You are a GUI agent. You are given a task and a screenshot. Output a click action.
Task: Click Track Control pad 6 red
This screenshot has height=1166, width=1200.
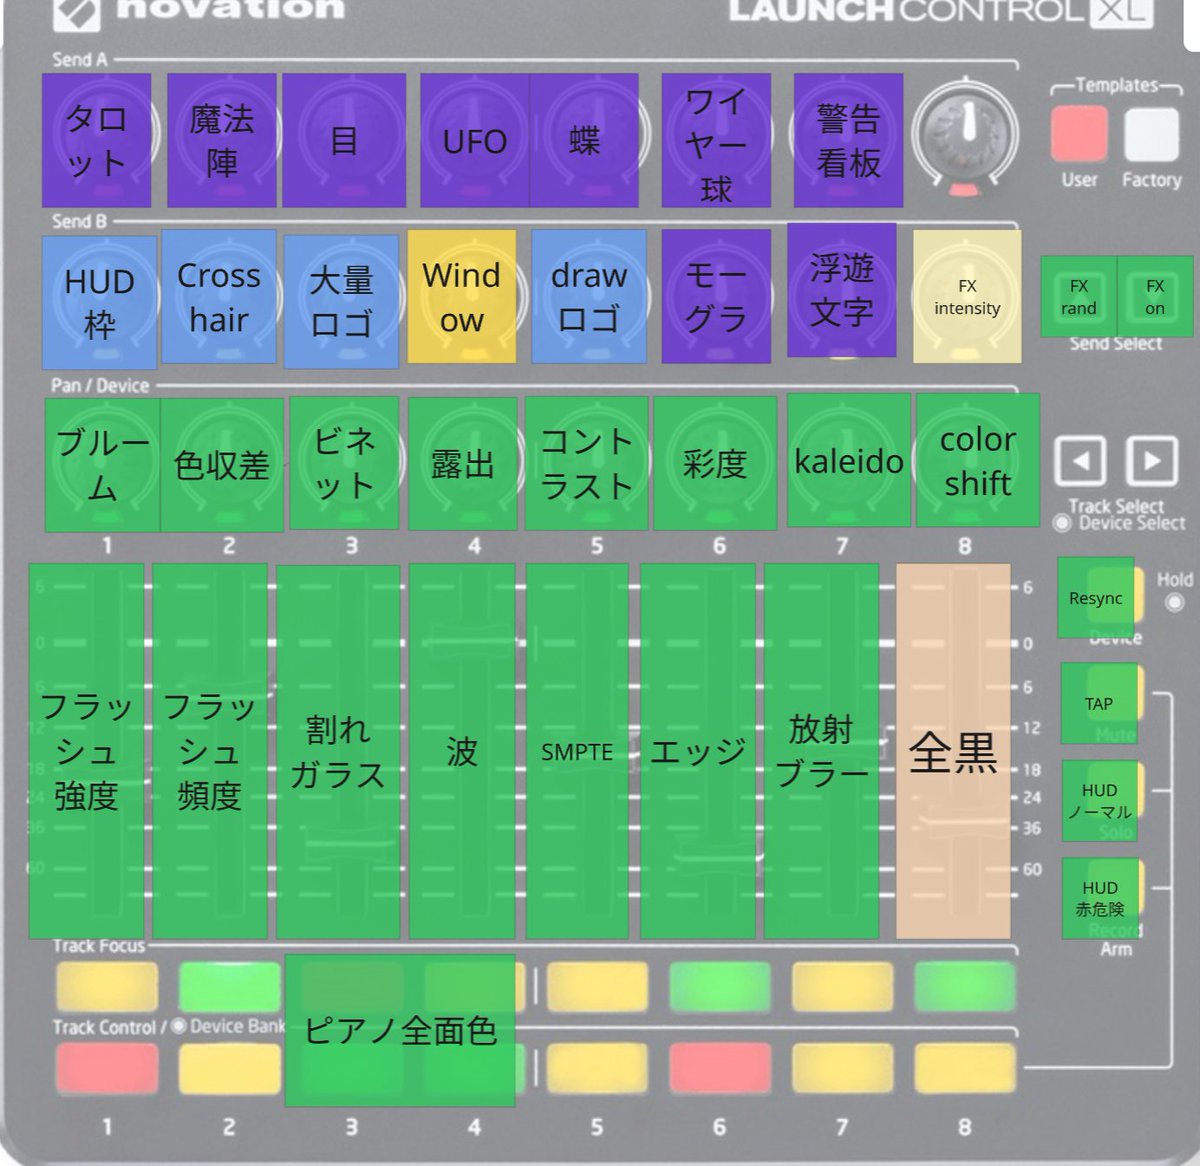[x=720, y=1068]
